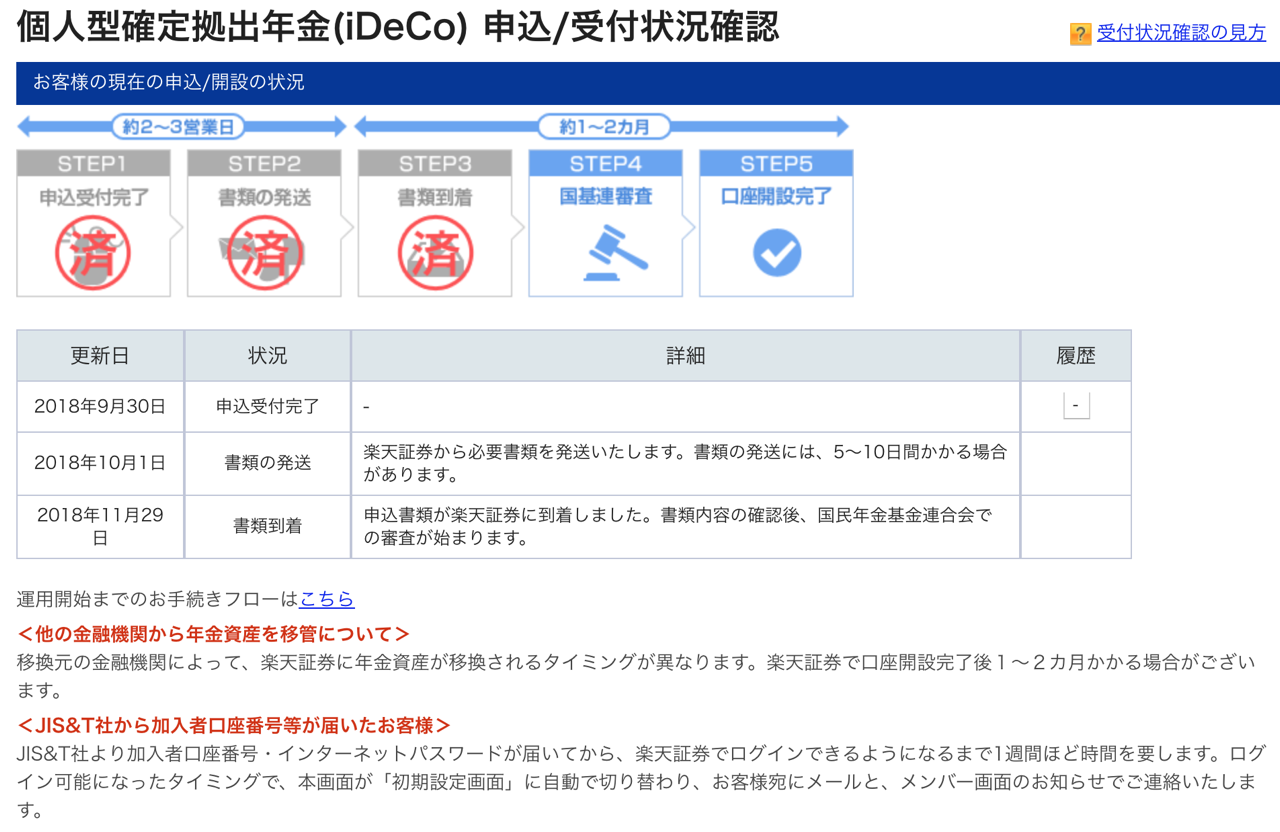Click the STEP5 header label
Screen dimensions: 1280x832
point(776,164)
